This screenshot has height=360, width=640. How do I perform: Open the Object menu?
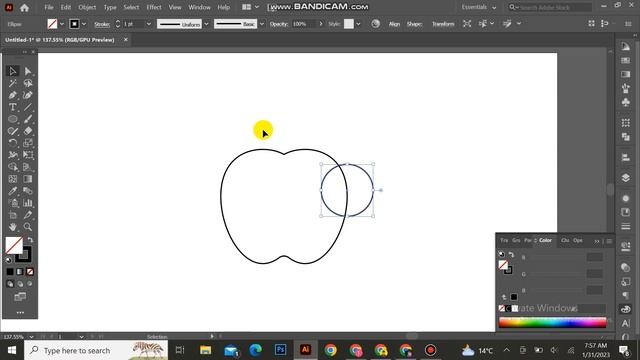[x=87, y=7]
